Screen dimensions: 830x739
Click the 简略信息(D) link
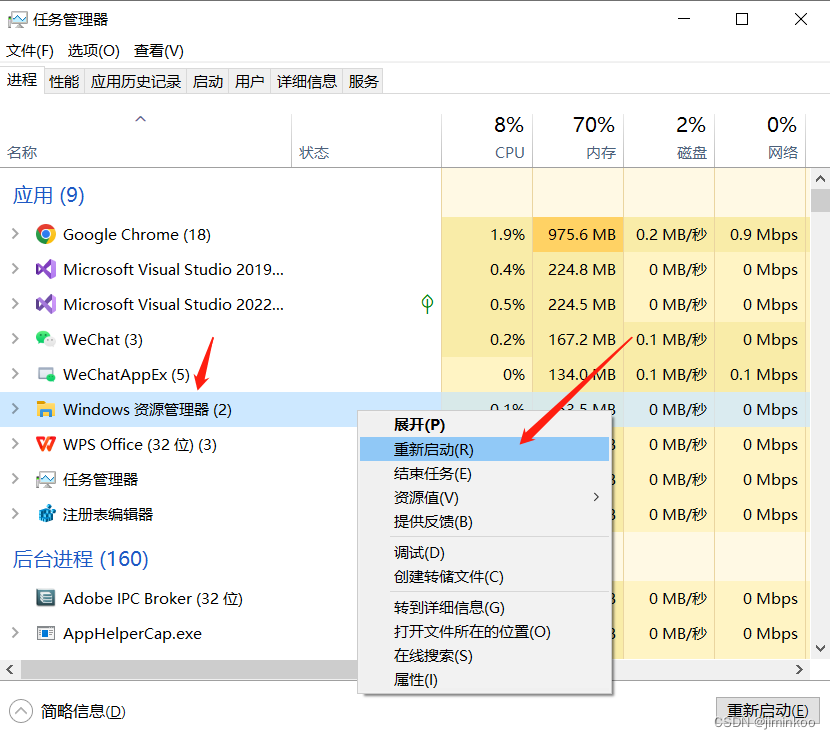click(83, 711)
